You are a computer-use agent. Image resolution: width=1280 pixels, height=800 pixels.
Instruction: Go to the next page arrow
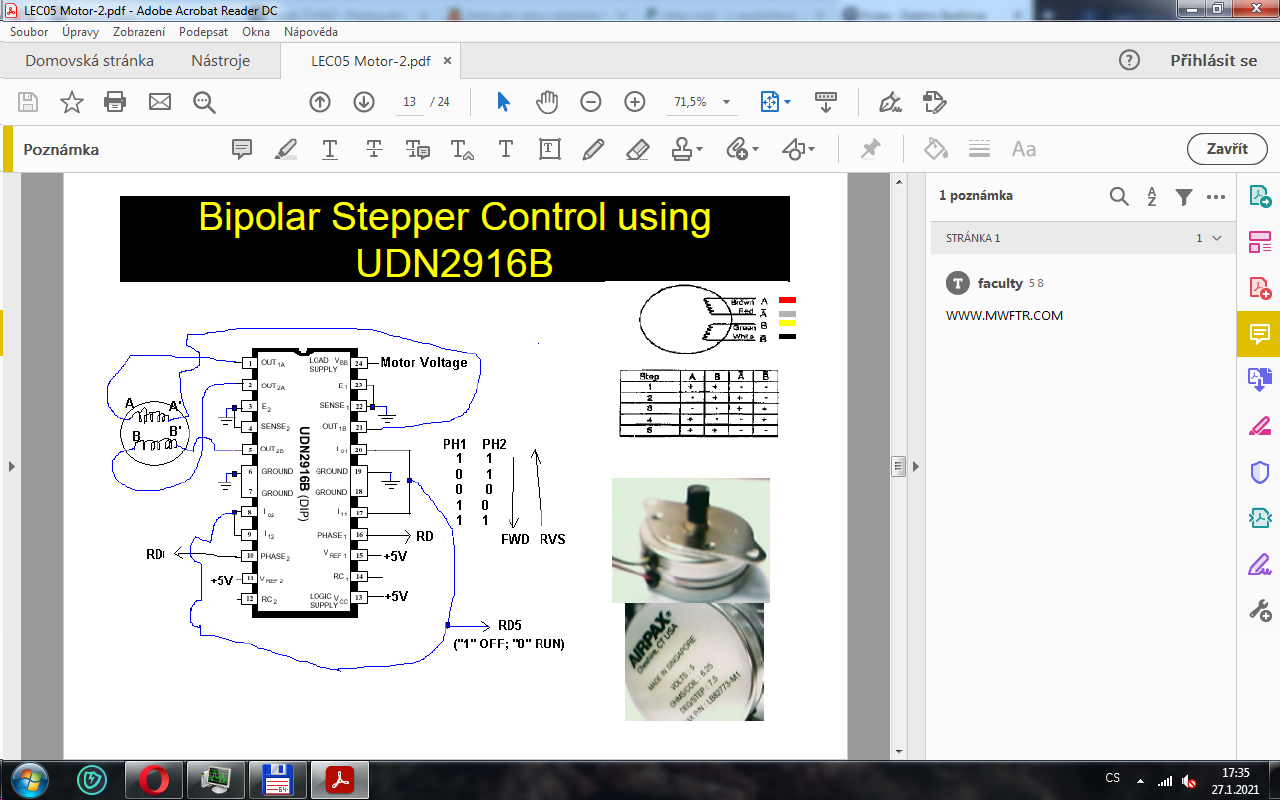[364, 102]
